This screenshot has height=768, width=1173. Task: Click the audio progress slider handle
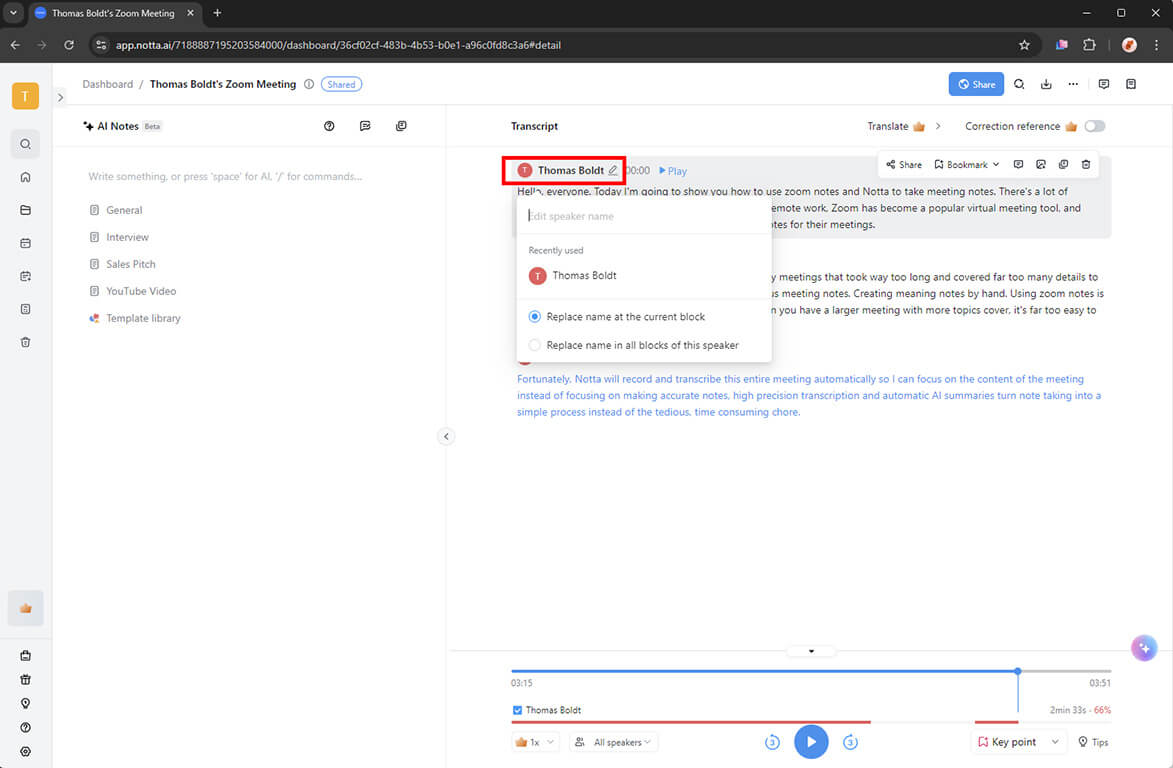[x=1018, y=672]
